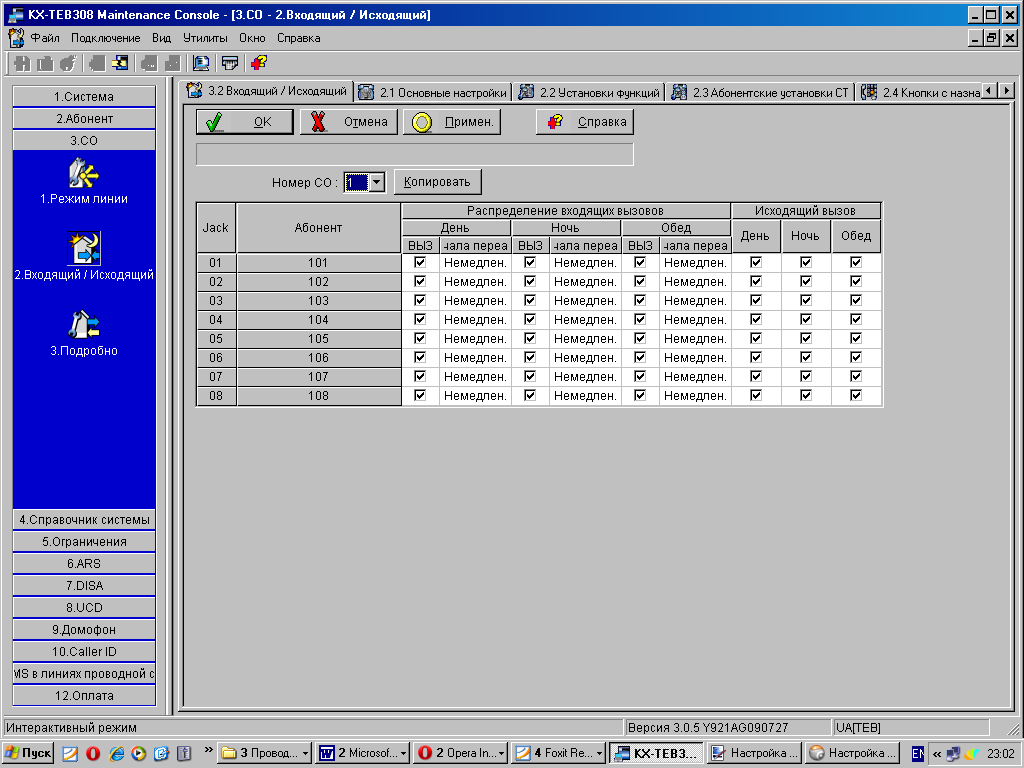Open the 3.Подробно sidebar icon

pos(84,333)
